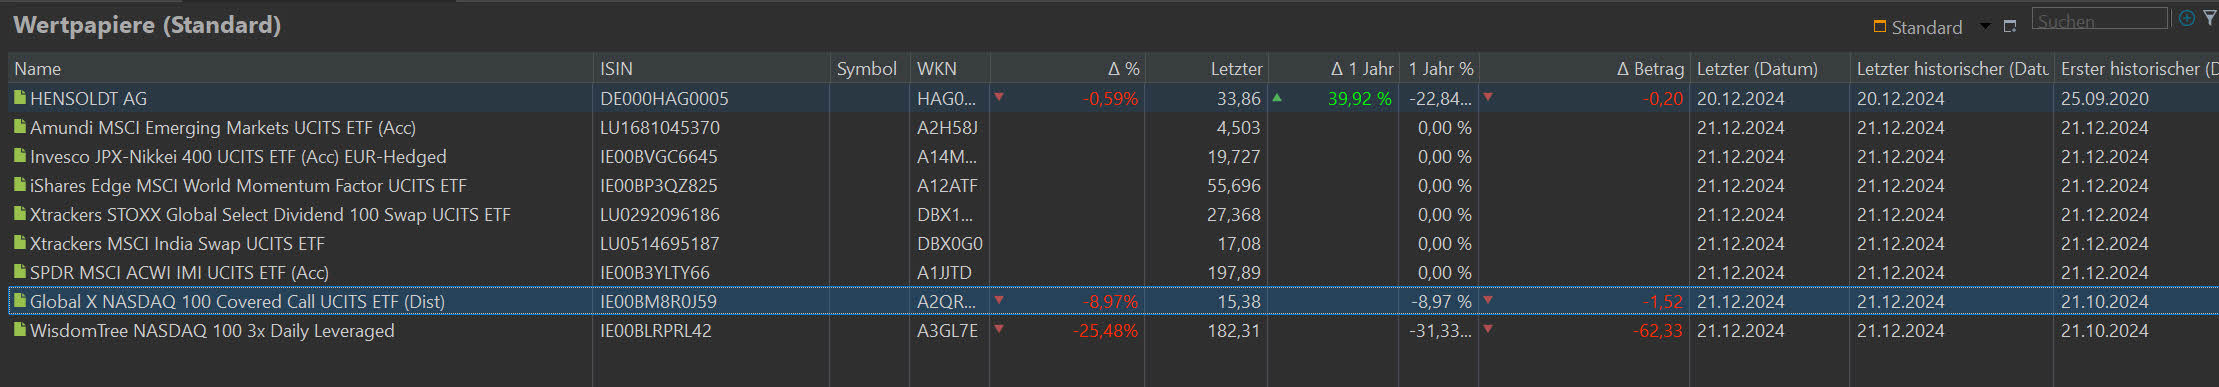Viewport: 2219px width, 387px height.
Task: Open the filter funnel icon
Action: point(2209,18)
